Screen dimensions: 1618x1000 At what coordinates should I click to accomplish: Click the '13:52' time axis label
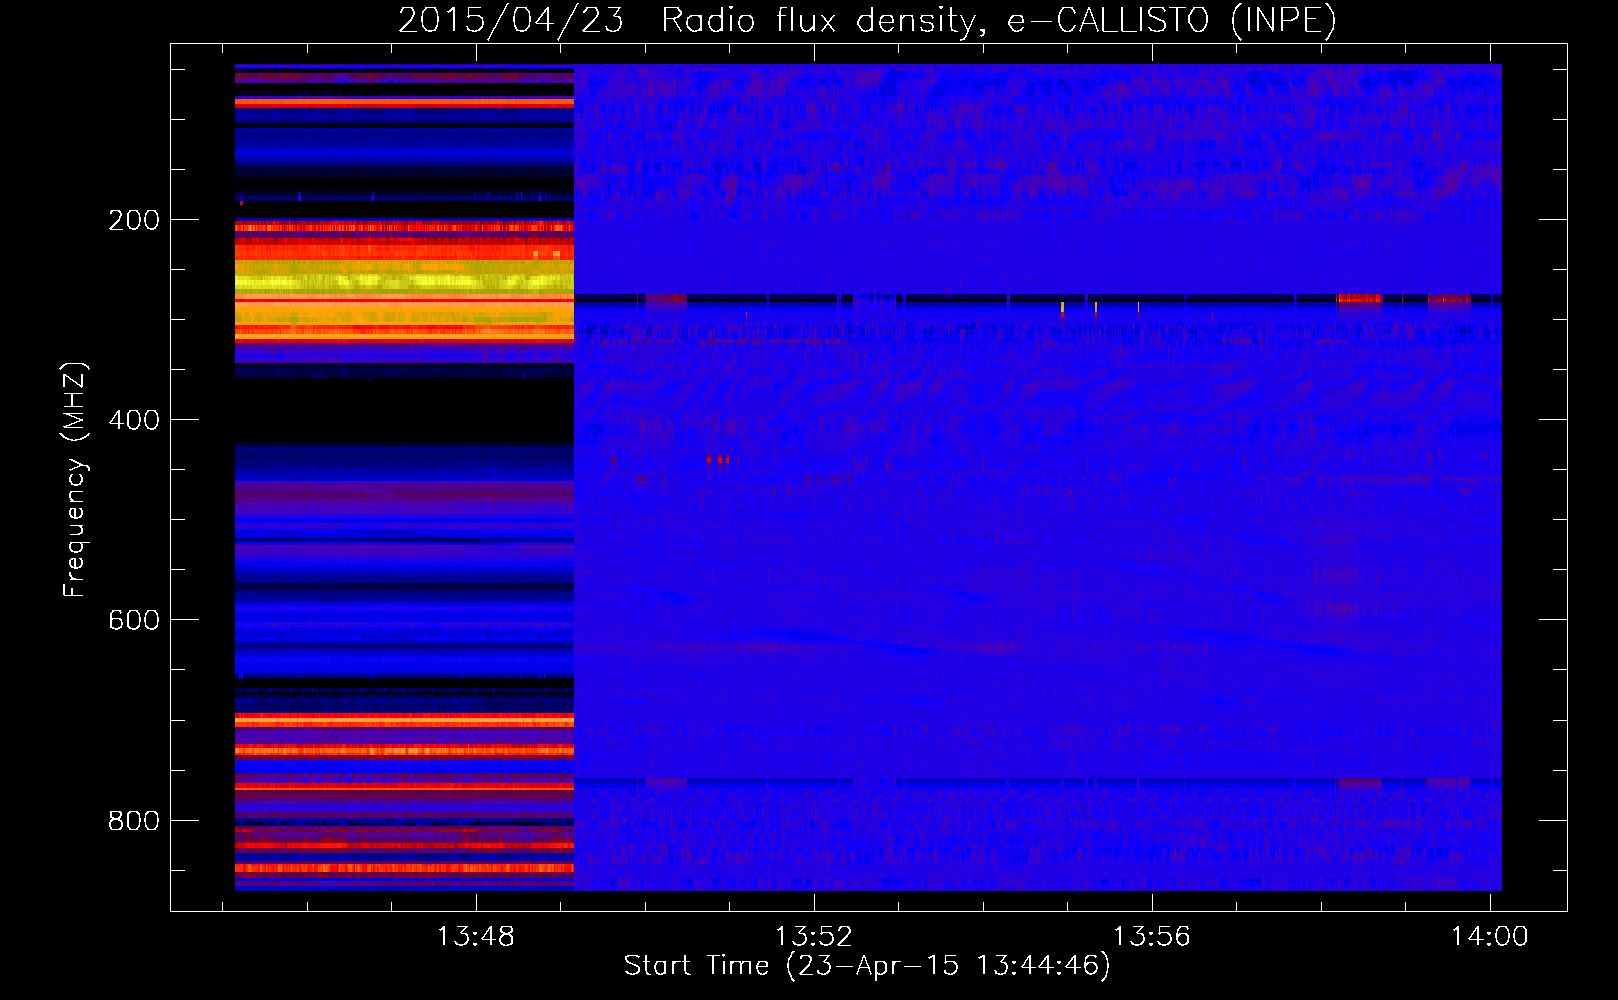(814, 937)
